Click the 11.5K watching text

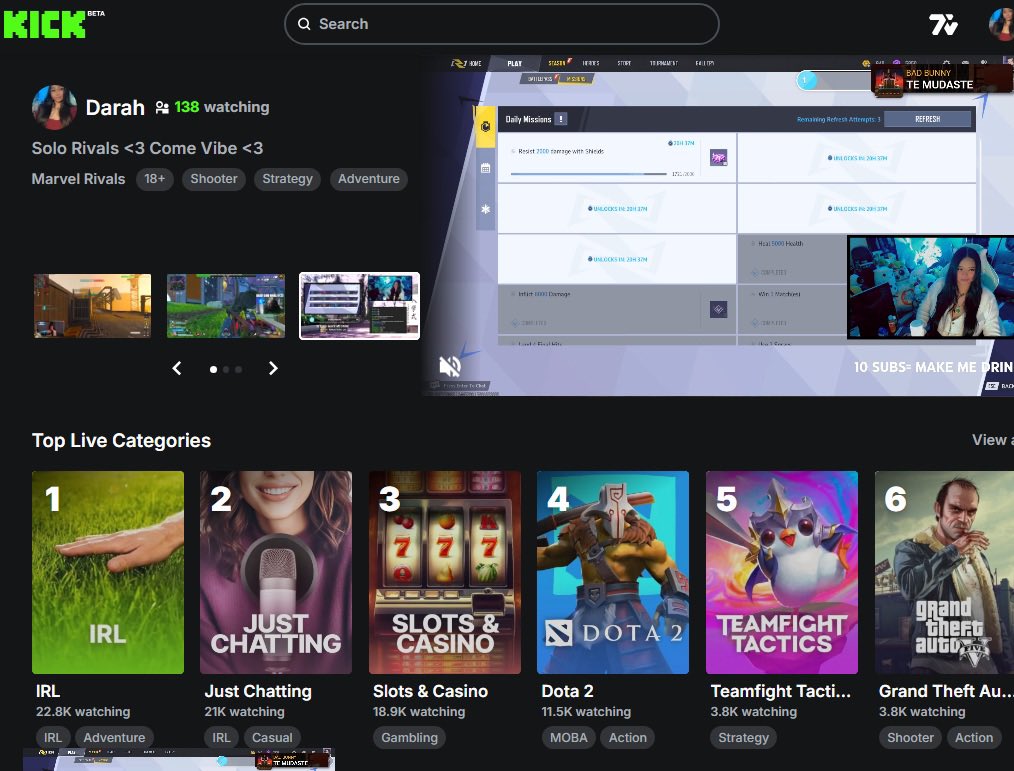click(586, 711)
